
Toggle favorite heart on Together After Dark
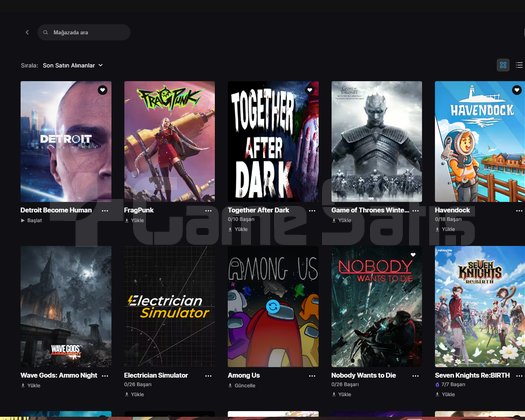tap(310, 90)
